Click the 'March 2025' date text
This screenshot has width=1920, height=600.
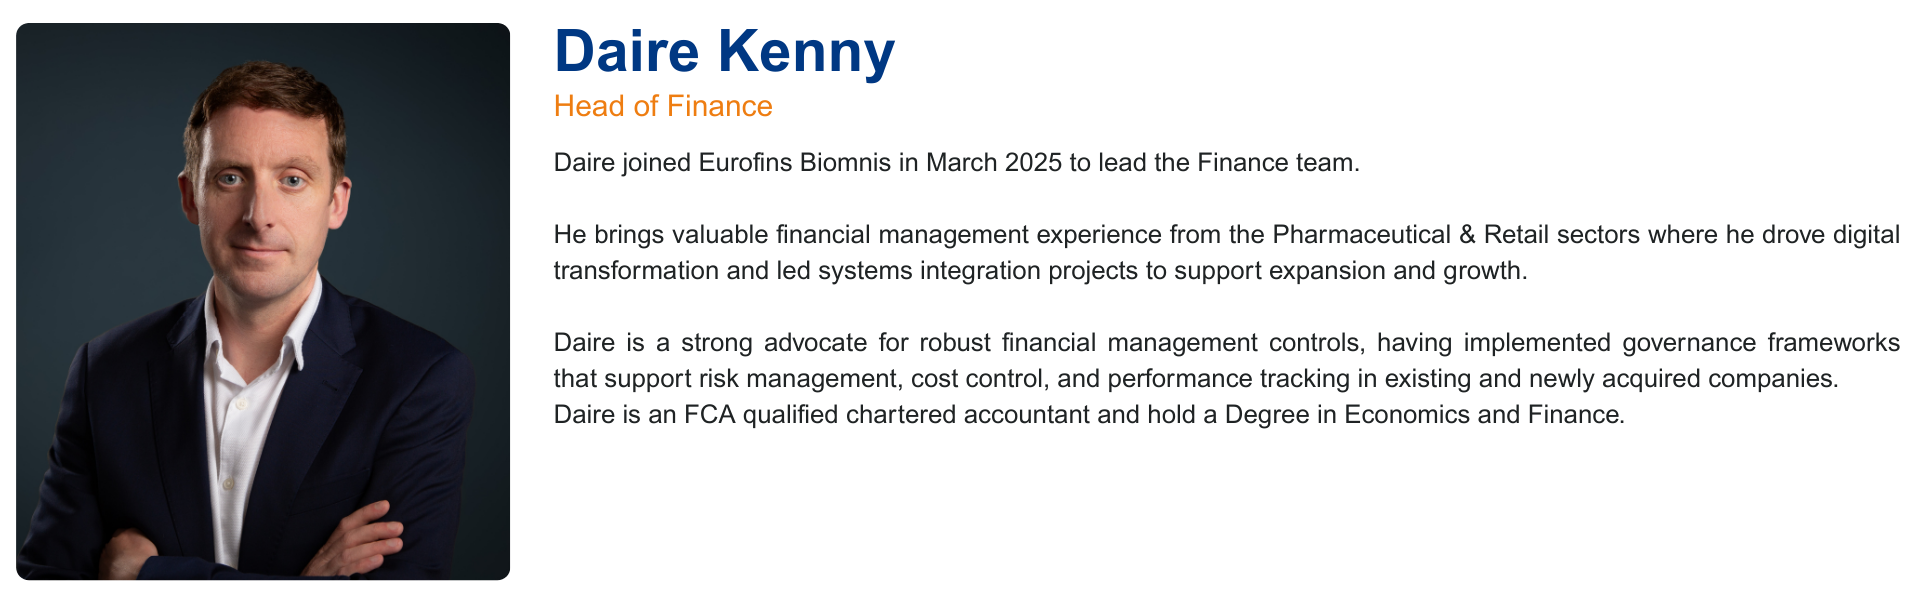point(994,163)
